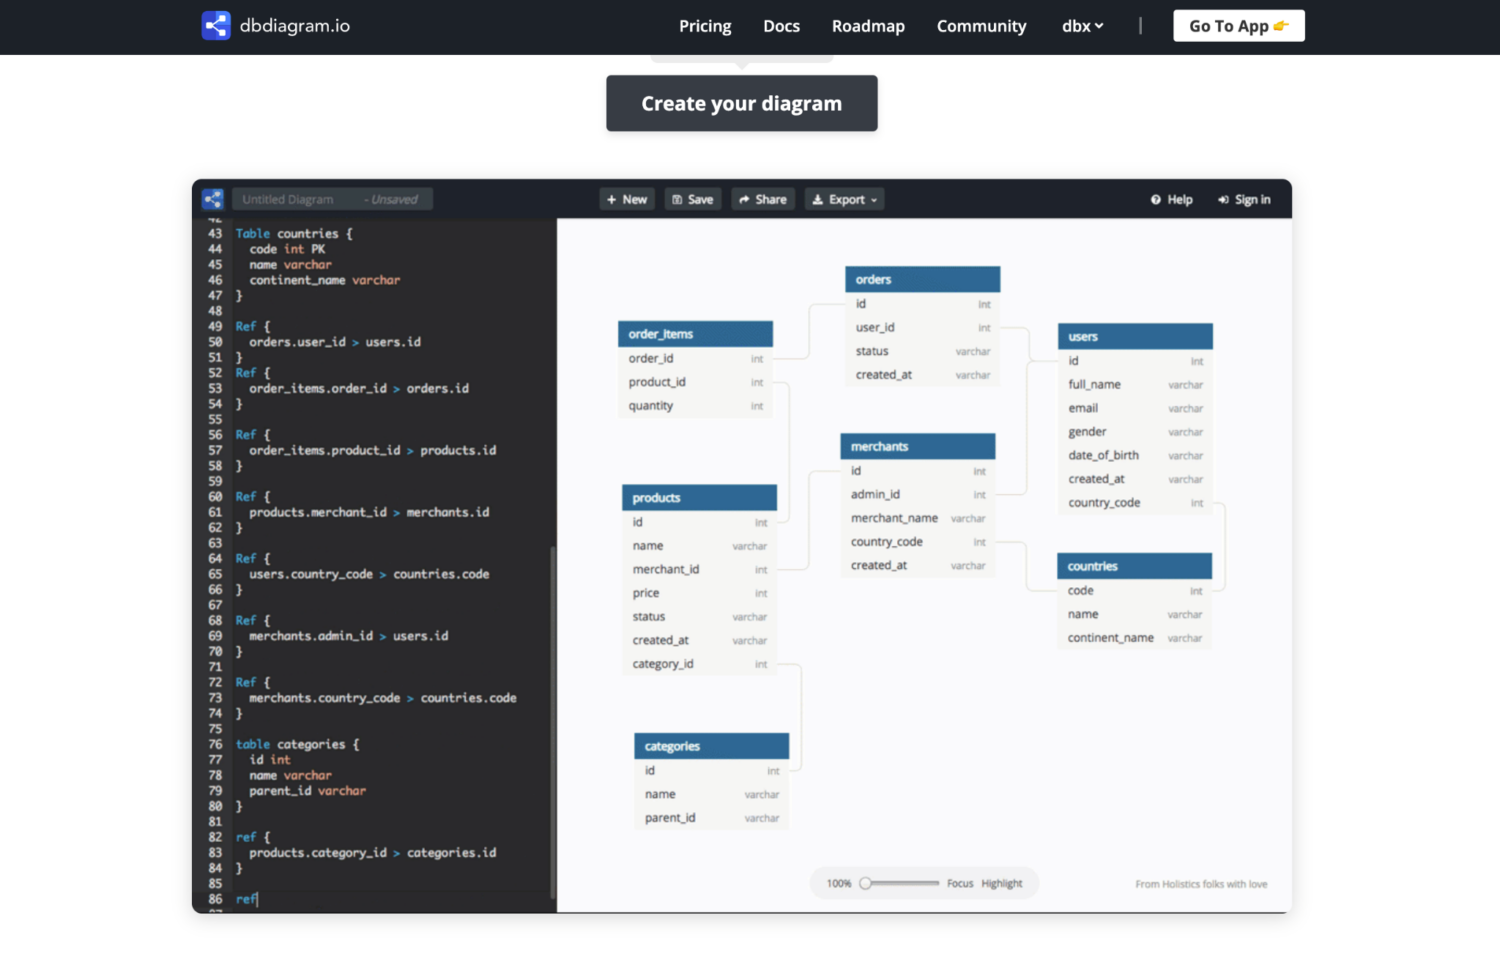Select the merchants table header in diagram
Screen dimensions: 1500x973
click(917, 447)
